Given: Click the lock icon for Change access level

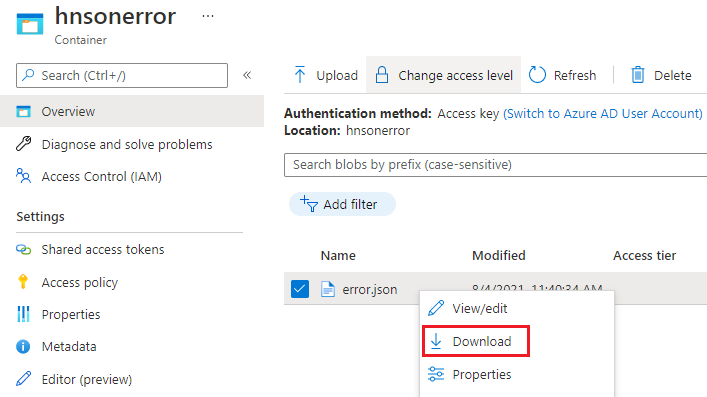Looking at the screenshot, I should coord(382,75).
